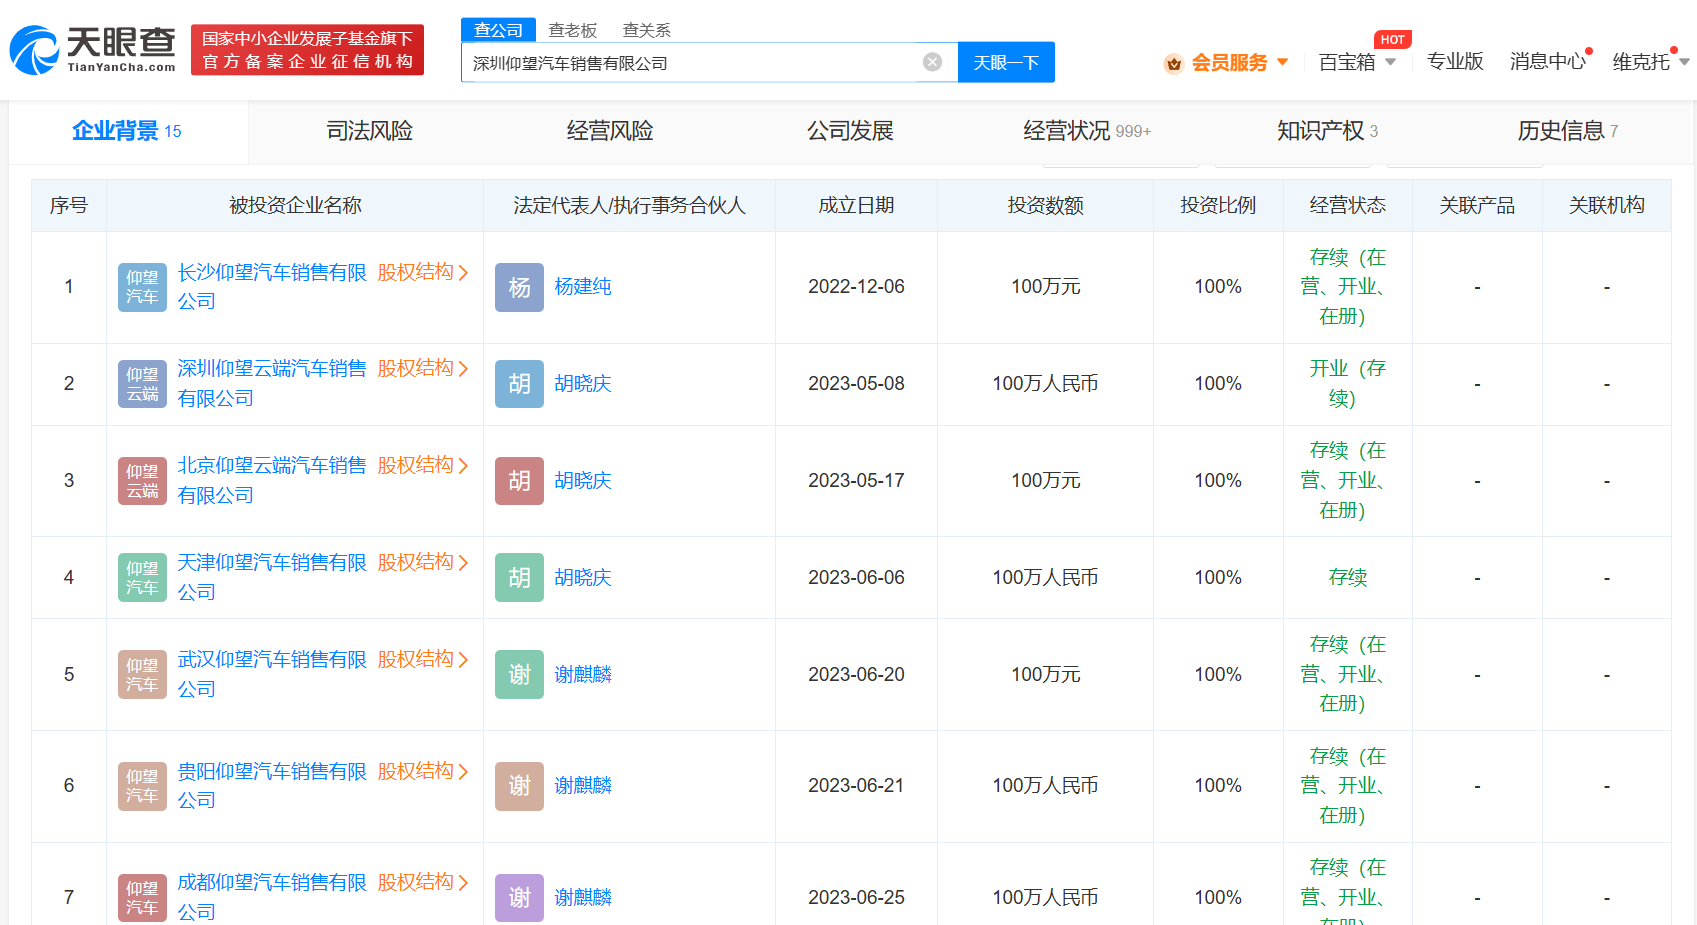Open the 公司发展 tab
Viewport: 1697px width, 925px height.
850,131
